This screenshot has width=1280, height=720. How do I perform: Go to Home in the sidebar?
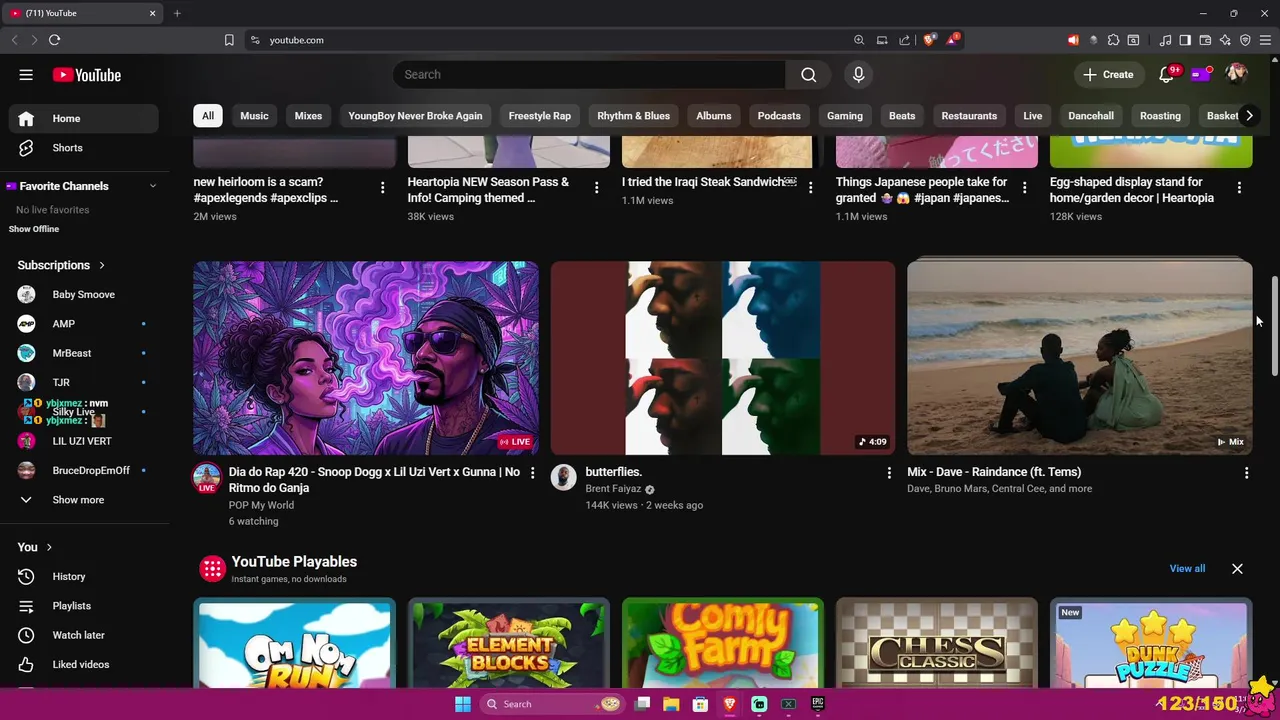coord(84,118)
